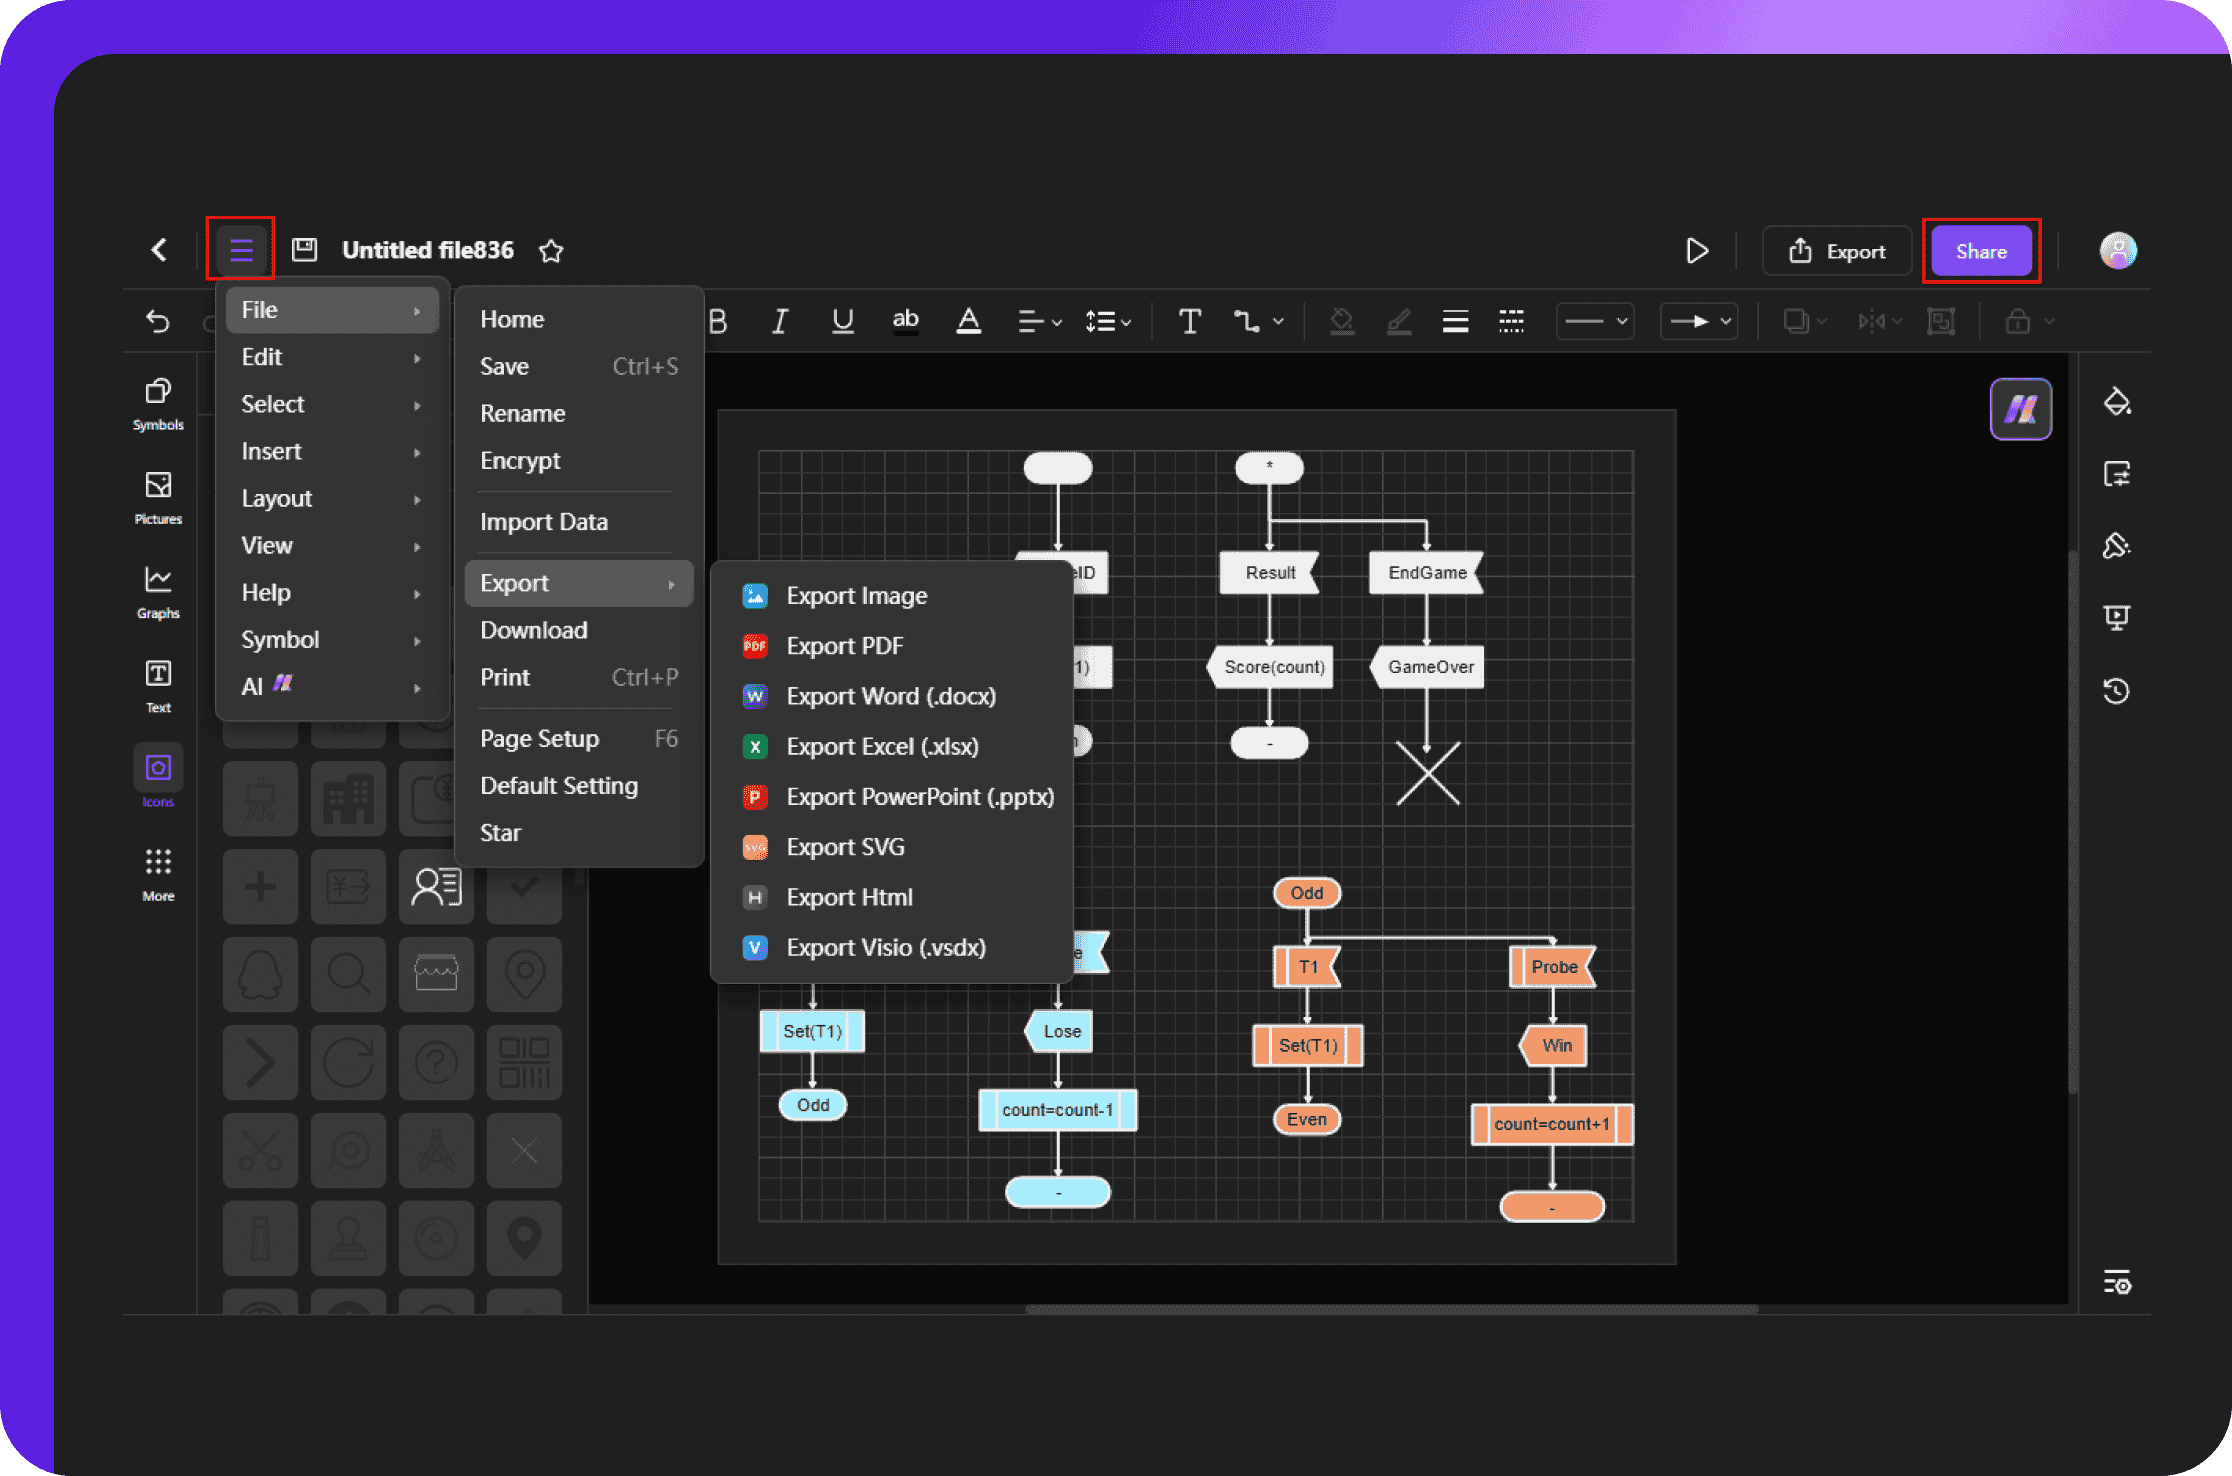Open the View menu

coord(331,545)
